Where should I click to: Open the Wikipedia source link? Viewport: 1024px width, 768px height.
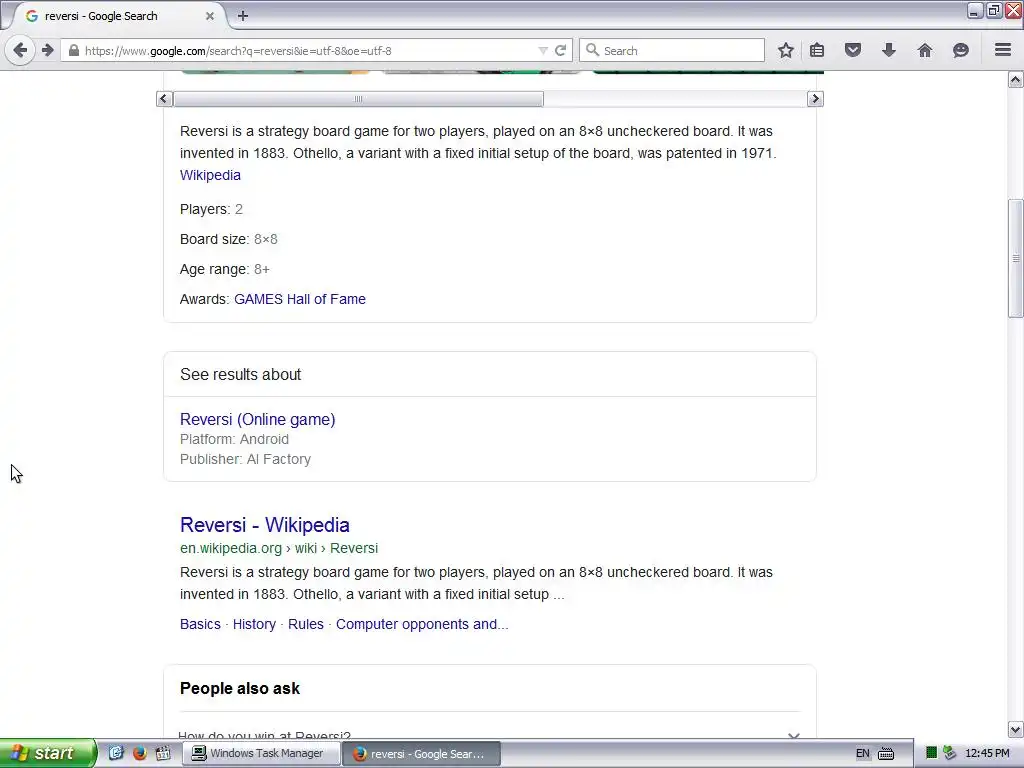[210, 175]
